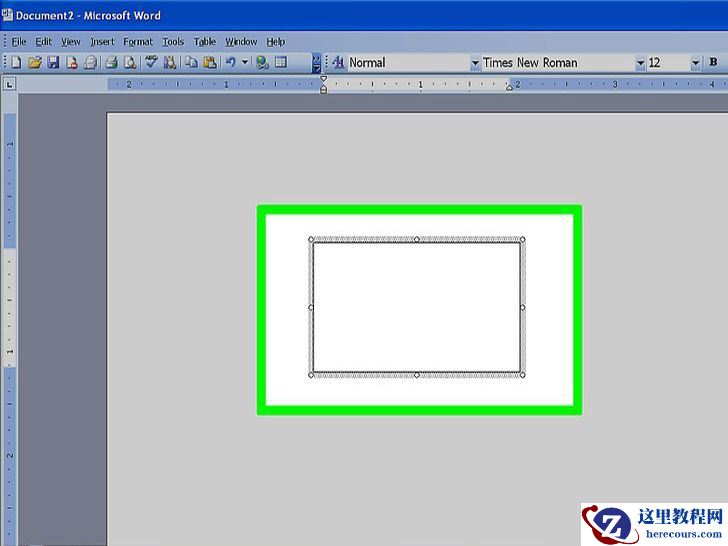Viewport: 728px width, 546px height.
Task: Open the Window menu
Action: (241, 42)
